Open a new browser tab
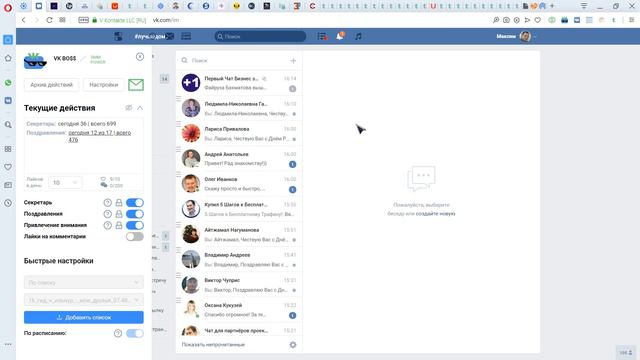The height and width of the screenshot is (360, 640). [552, 6]
